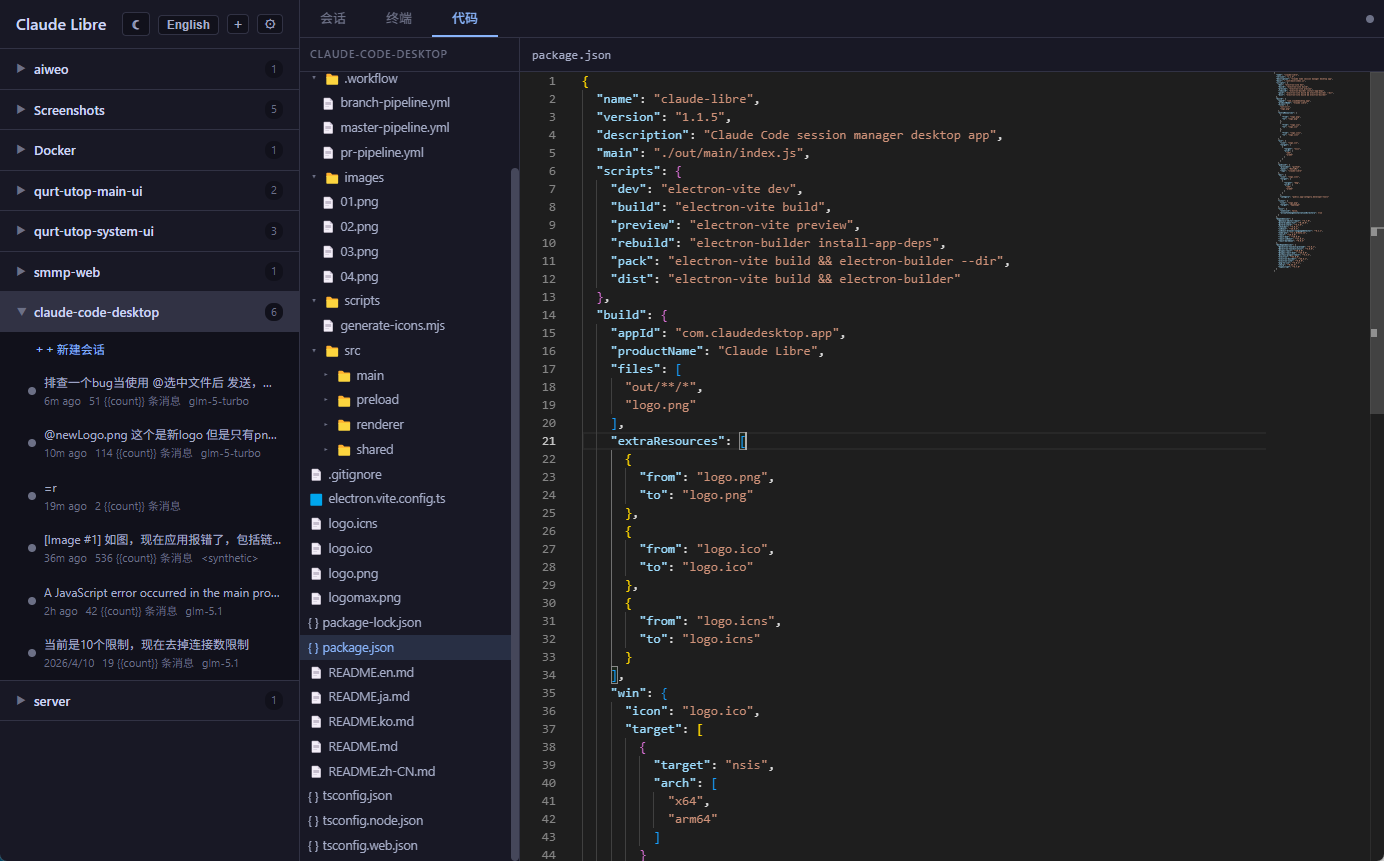The image size is (1384, 861).
Task: Click the status dot at top-right corner
Action: pyautogui.click(x=1370, y=18)
